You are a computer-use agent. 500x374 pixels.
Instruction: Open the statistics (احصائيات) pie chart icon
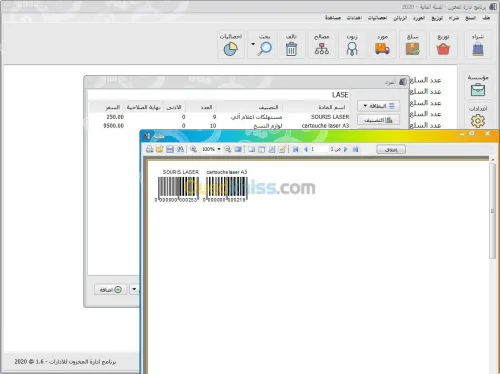[x=230, y=45]
